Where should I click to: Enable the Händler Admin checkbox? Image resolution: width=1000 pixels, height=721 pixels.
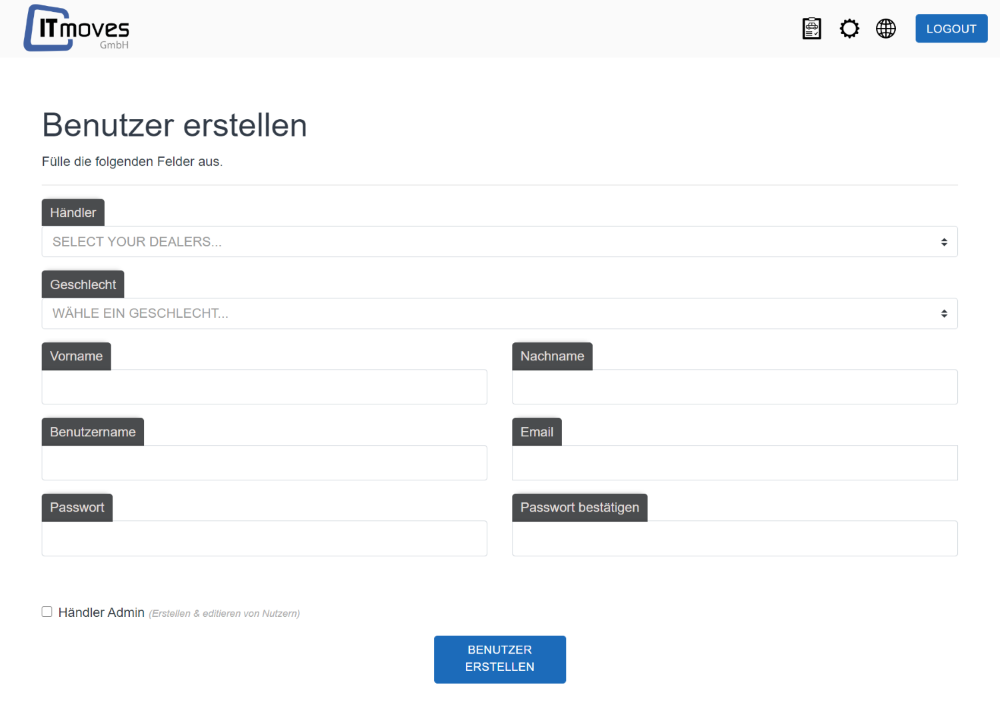coord(47,612)
